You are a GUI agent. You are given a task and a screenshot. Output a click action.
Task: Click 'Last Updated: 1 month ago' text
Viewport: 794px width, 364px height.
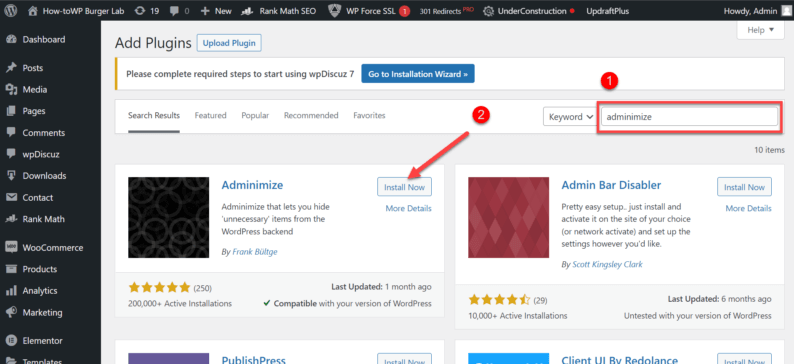click(x=381, y=287)
